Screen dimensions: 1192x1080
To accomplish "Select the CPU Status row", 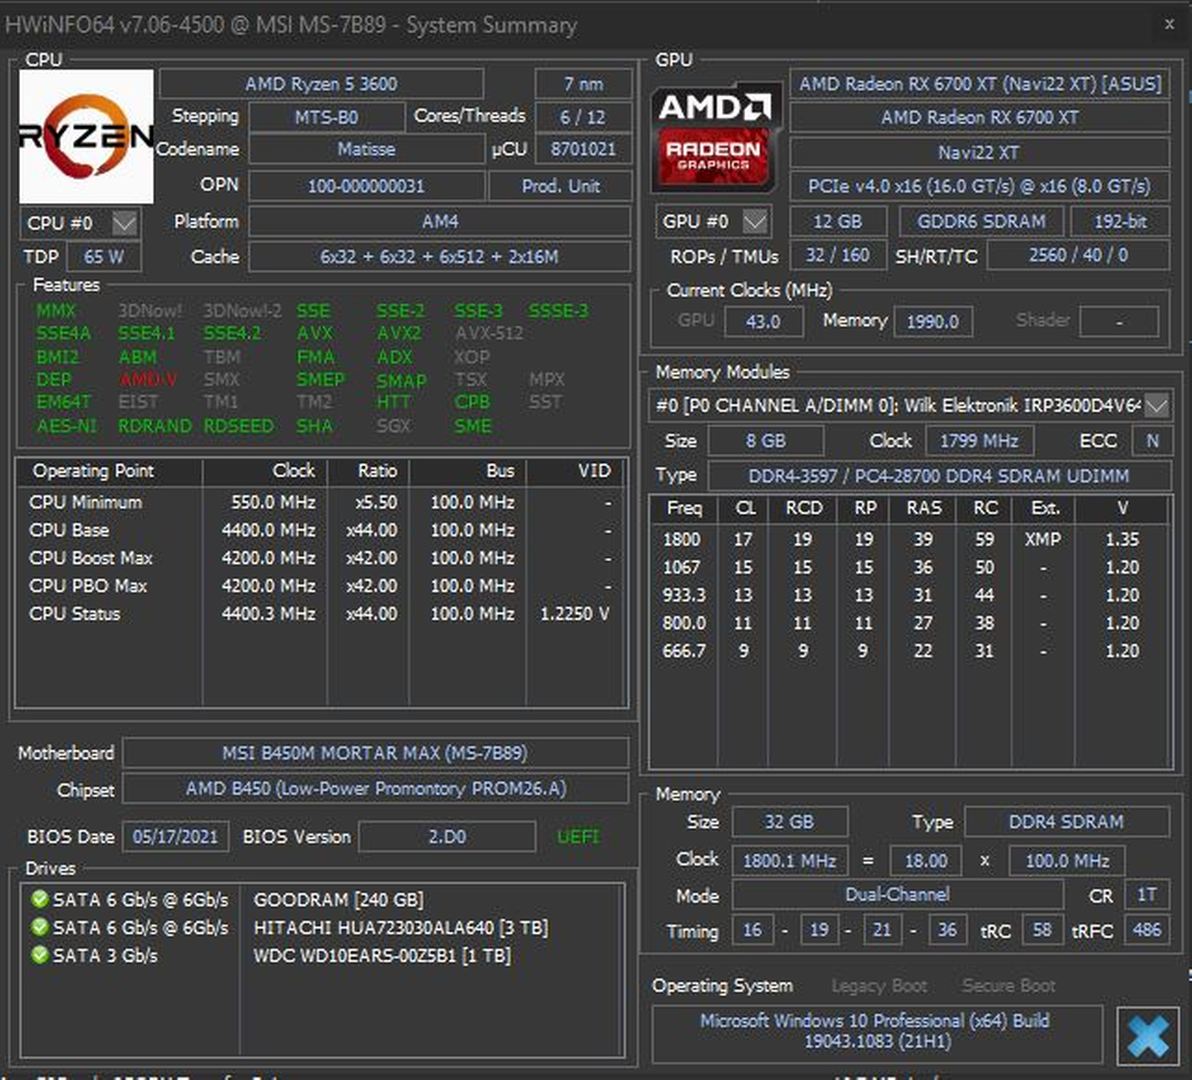I will pyautogui.click(x=321, y=613).
